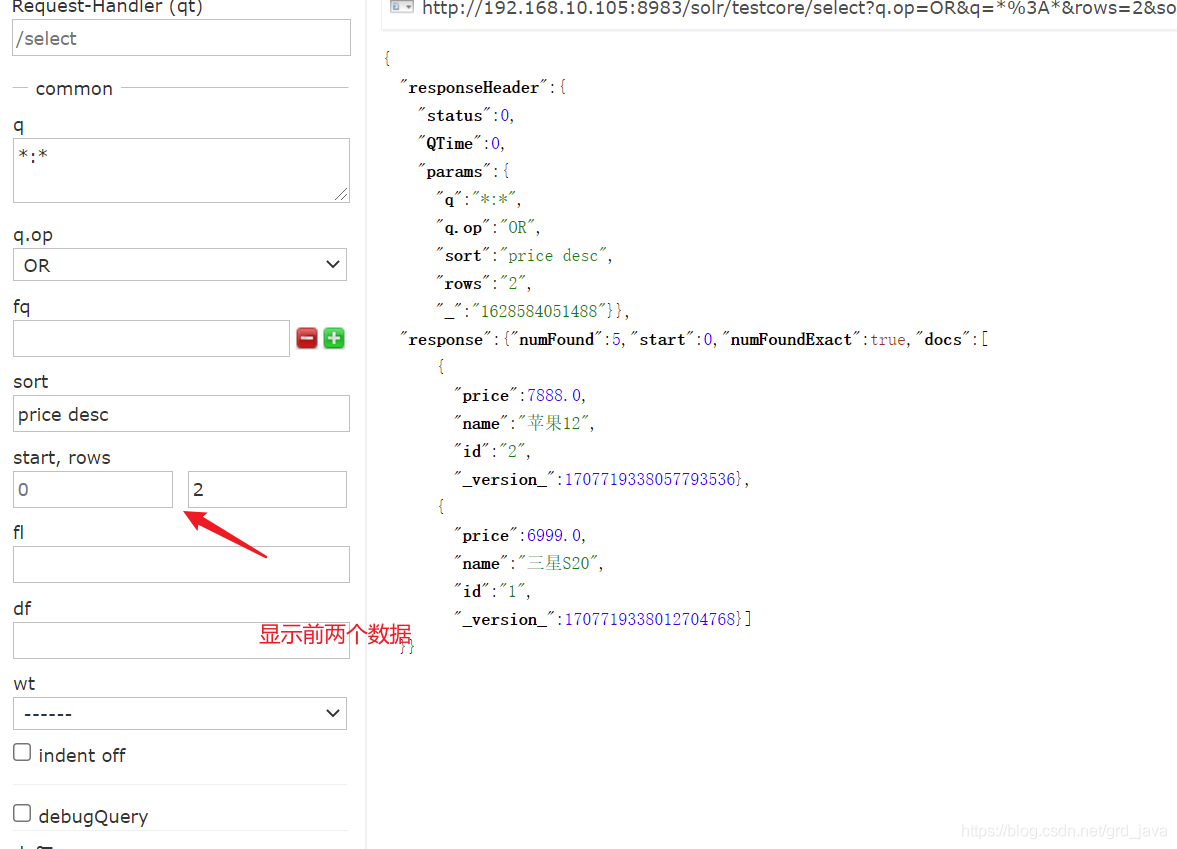The width and height of the screenshot is (1177, 849).
Task: Open the q.op dropdown showing OR
Action: 180,265
